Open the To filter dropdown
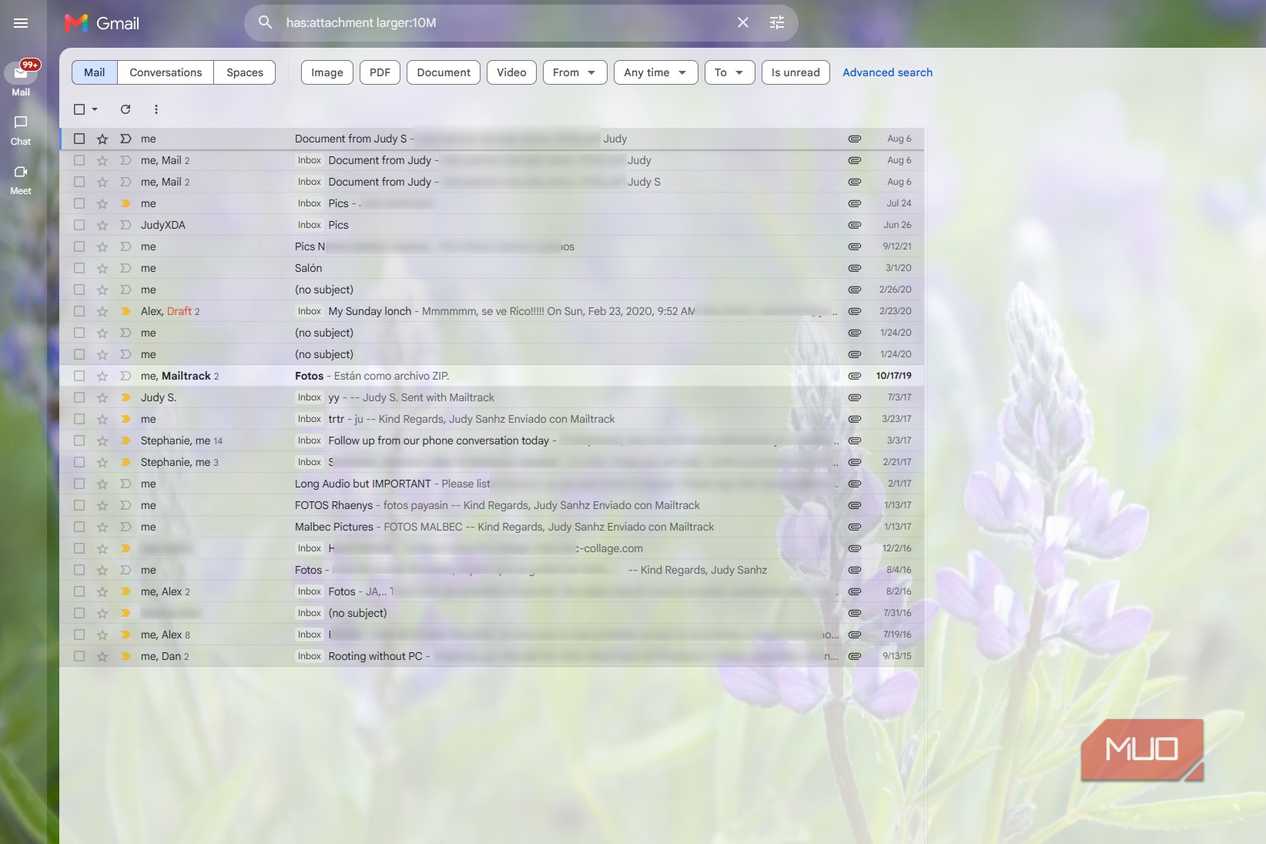The height and width of the screenshot is (844, 1266). 730,72
